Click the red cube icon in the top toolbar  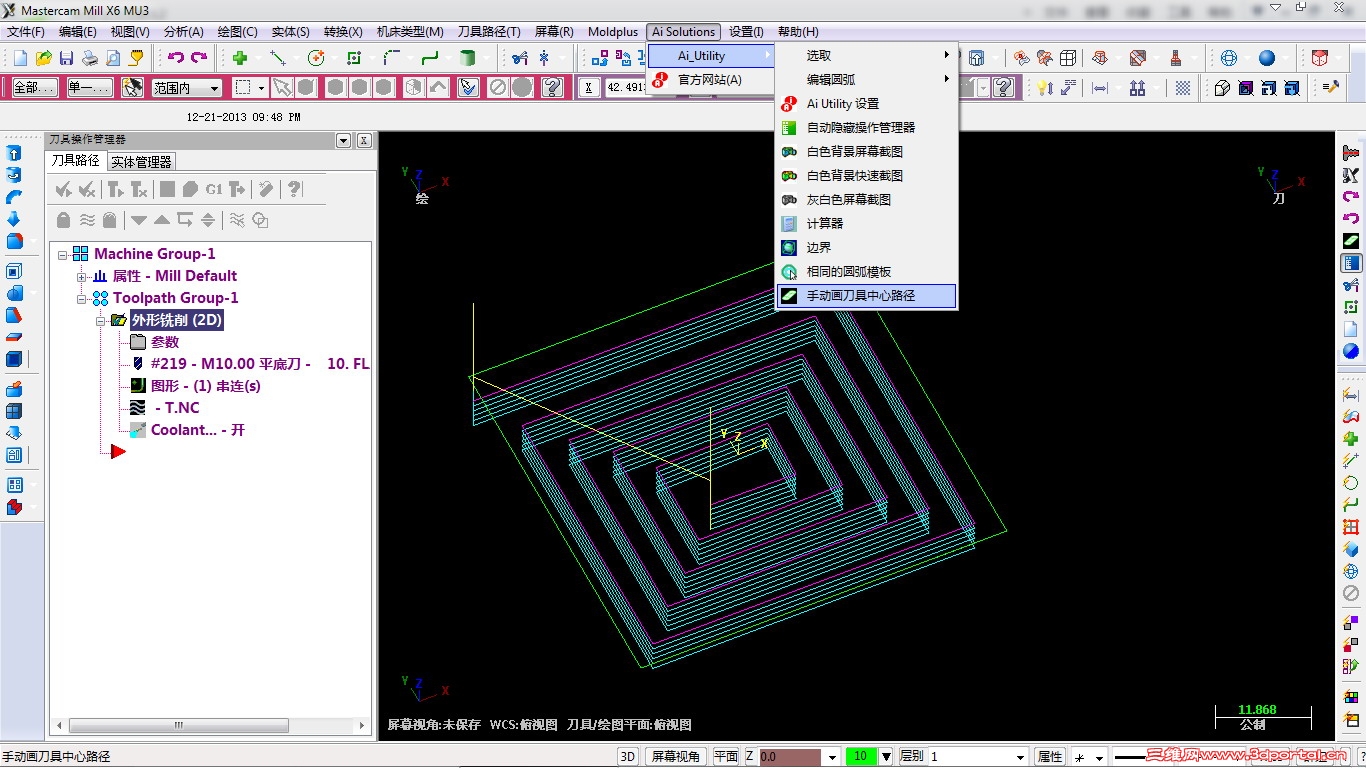tap(1320, 58)
